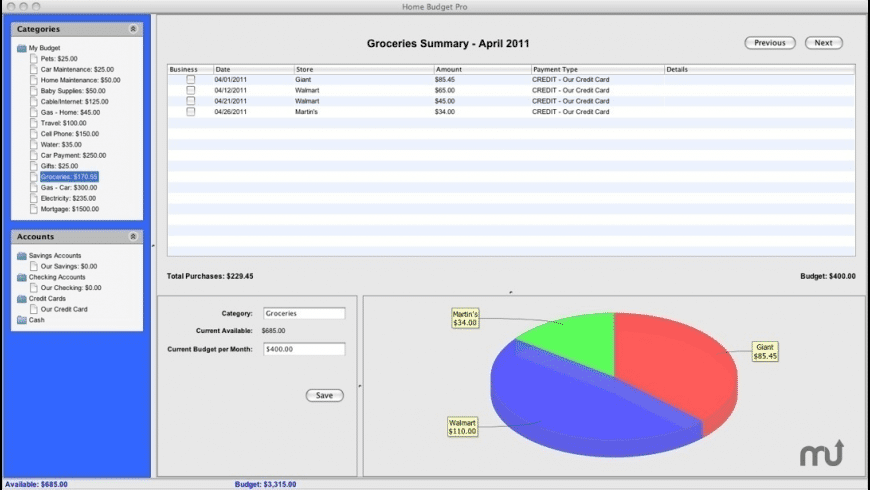Screen dimensions: 870x490
Task: Select Our Savings account in tree
Action: (68, 267)
